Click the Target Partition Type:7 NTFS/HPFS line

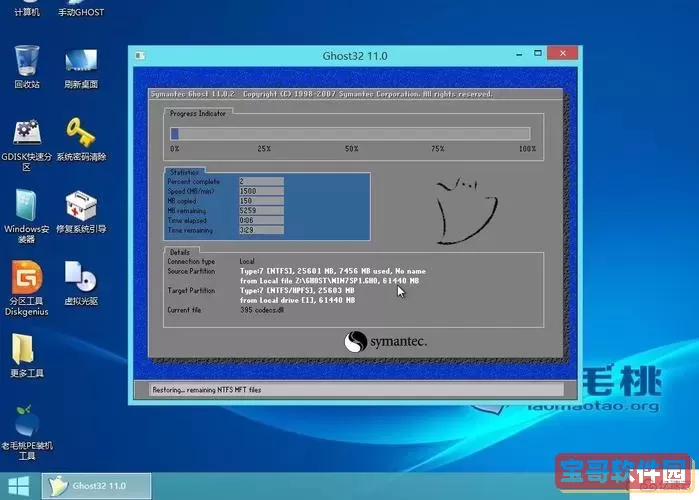coord(297,291)
